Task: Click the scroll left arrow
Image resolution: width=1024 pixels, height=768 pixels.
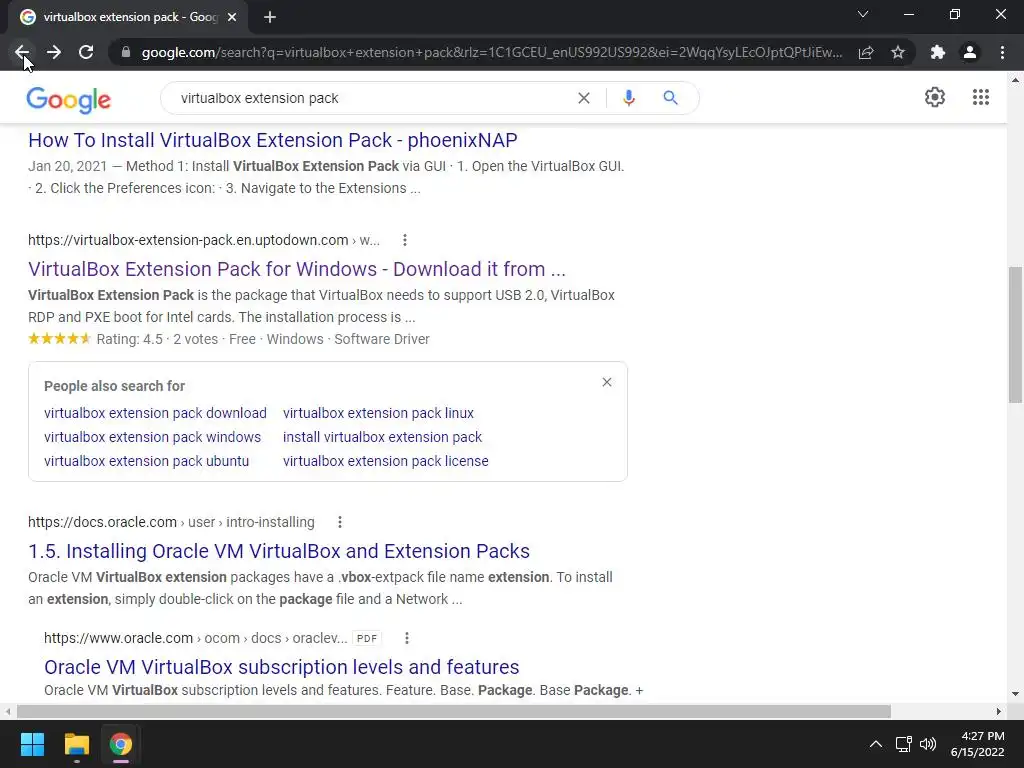Action: [8, 711]
